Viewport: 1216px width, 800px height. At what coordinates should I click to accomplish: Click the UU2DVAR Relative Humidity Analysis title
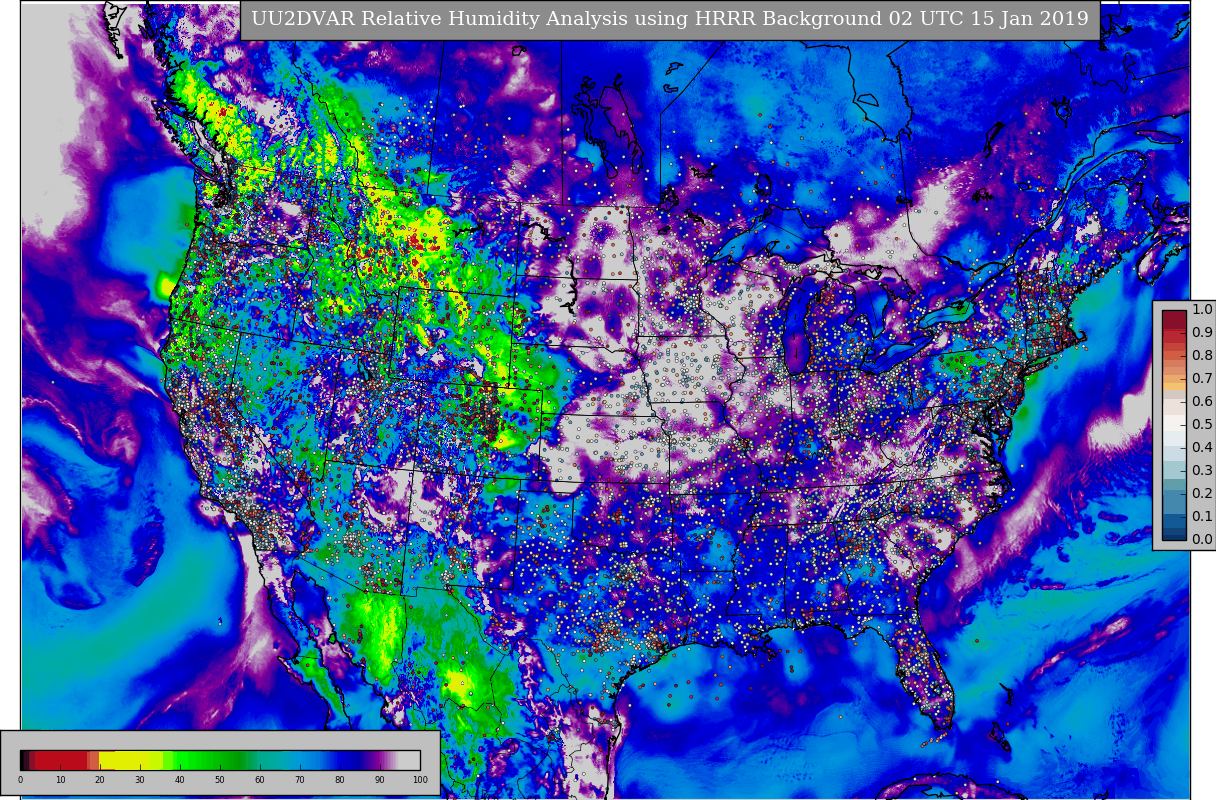point(670,19)
